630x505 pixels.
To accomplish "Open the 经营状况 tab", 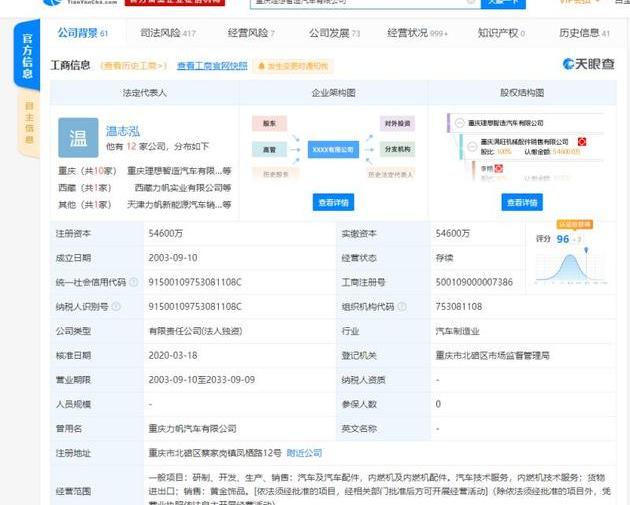I will tap(417, 33).
